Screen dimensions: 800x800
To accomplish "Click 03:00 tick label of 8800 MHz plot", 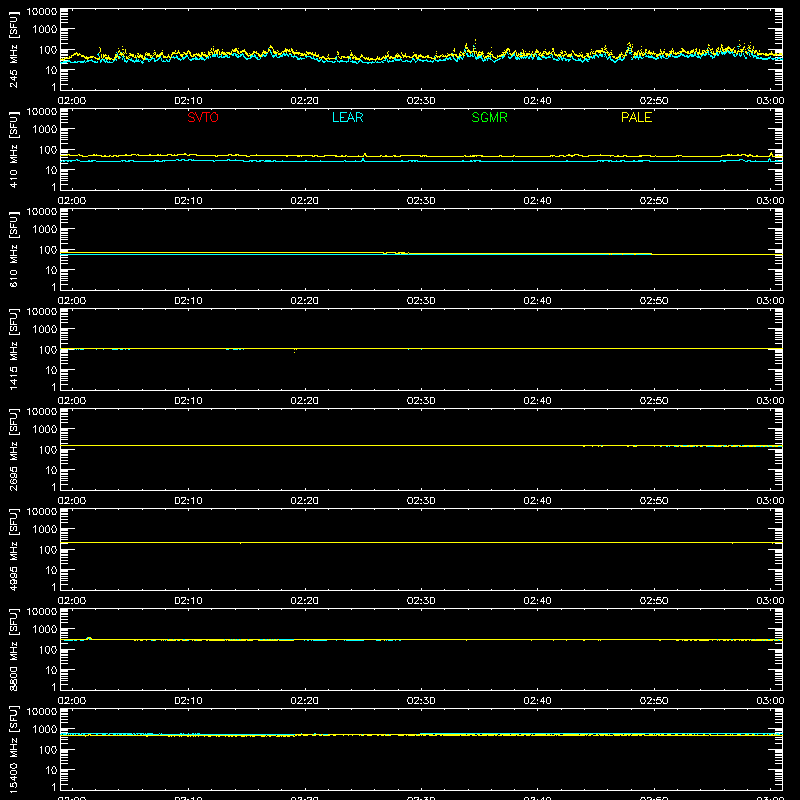I will [x=770, y=701].
